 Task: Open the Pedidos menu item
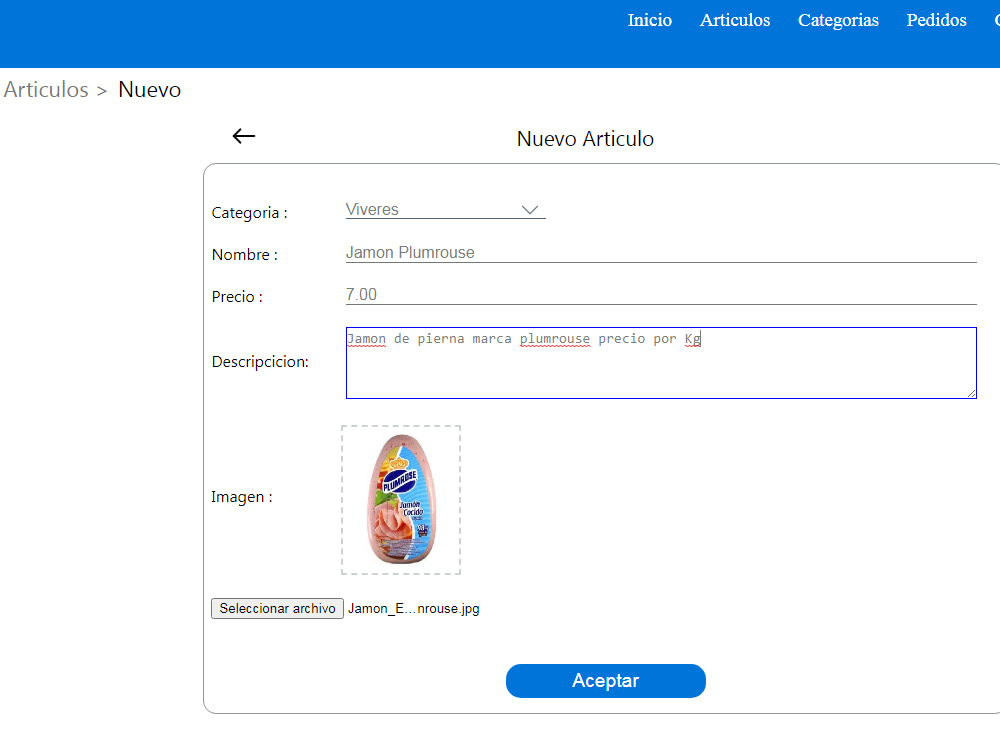tap(936, 20)
